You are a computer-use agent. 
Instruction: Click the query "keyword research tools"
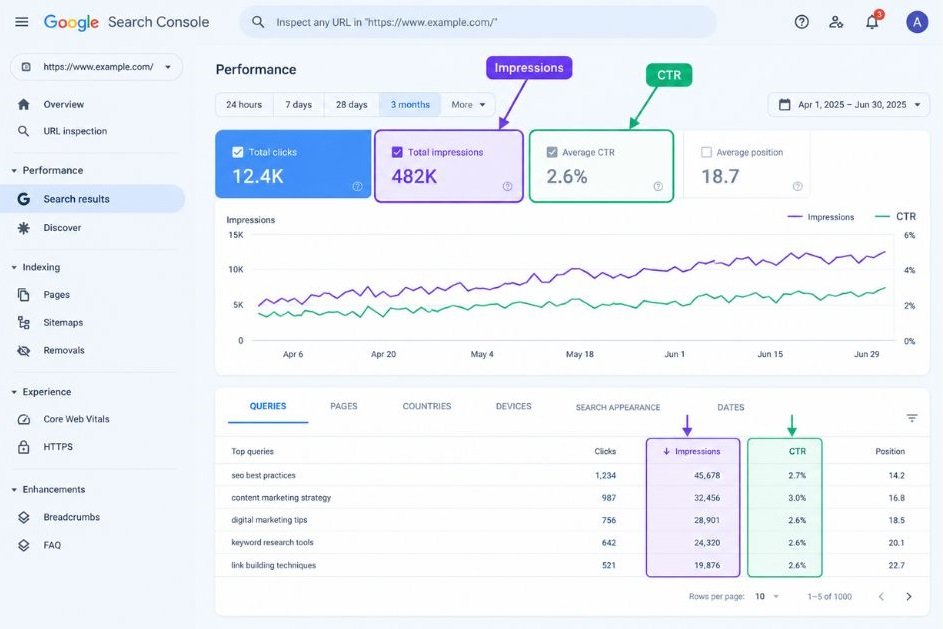272,542
